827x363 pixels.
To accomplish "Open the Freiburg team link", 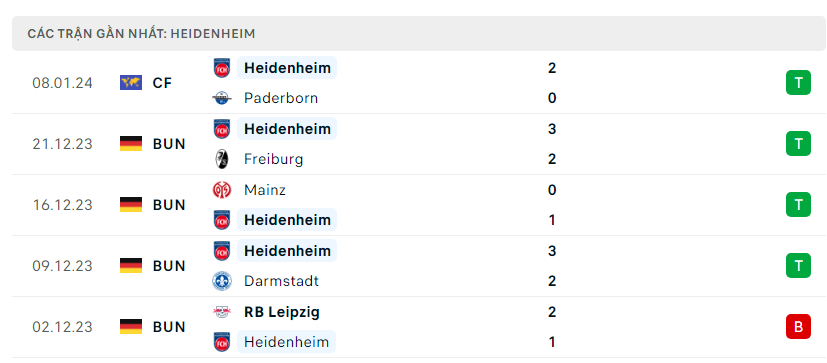I will [x=273, y=159].
